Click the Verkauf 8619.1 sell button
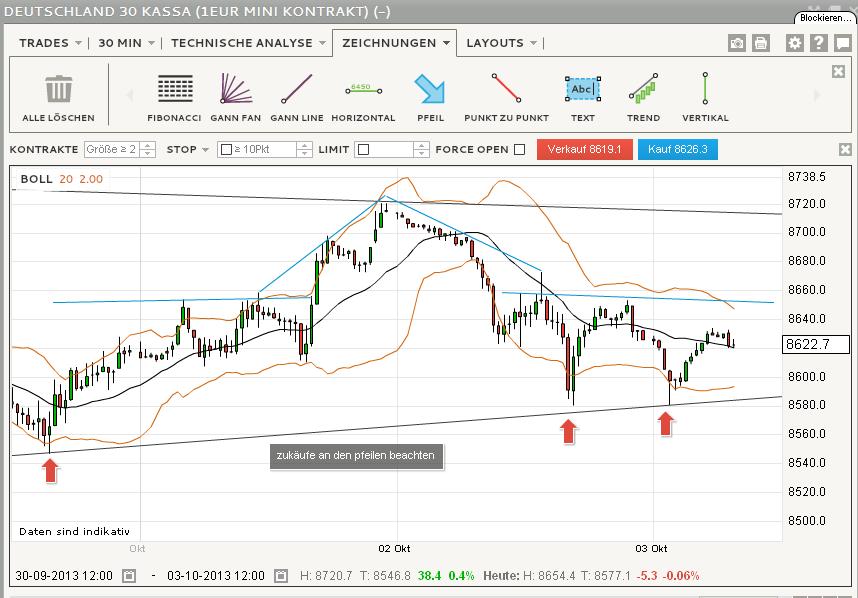Screen dimensions: 858x598 (x=585, y=149)
